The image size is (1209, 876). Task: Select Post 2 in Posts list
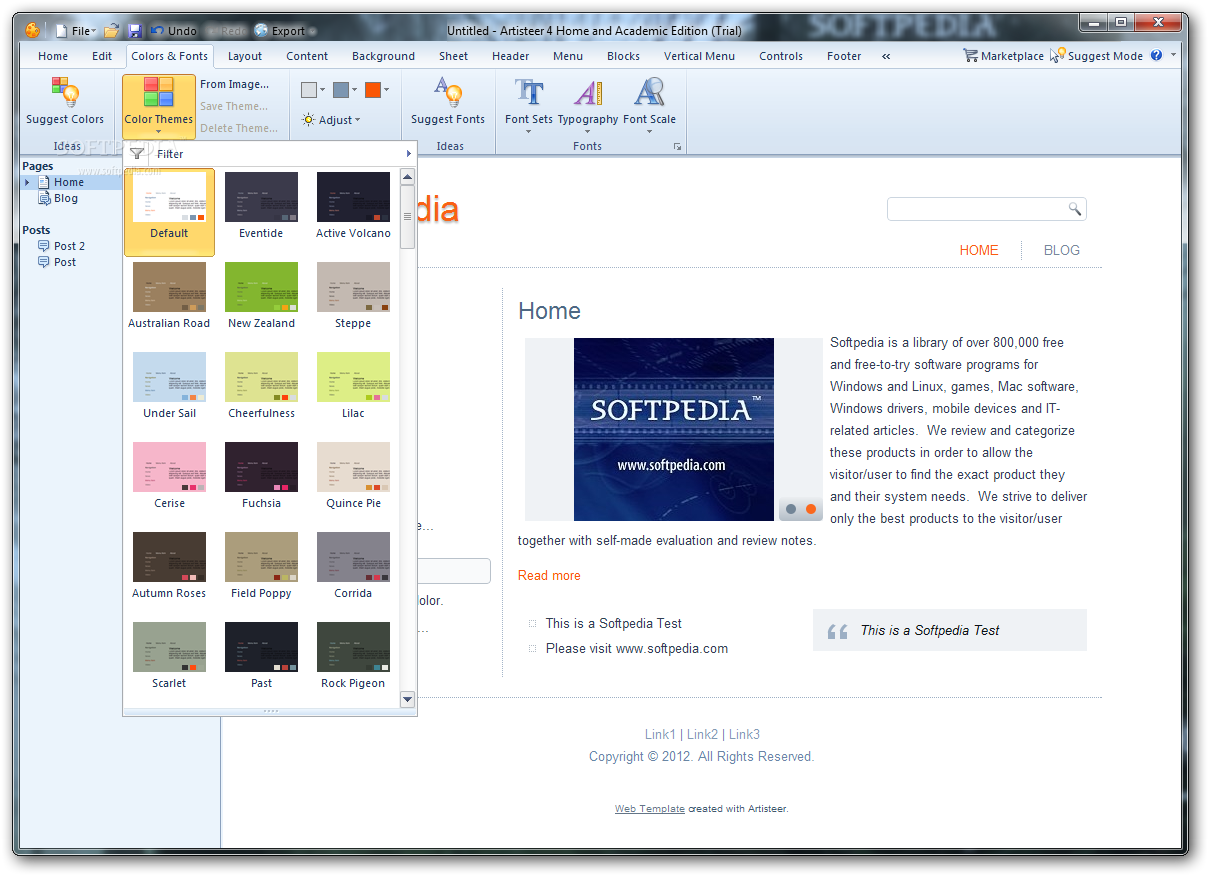tap(62, 246)
